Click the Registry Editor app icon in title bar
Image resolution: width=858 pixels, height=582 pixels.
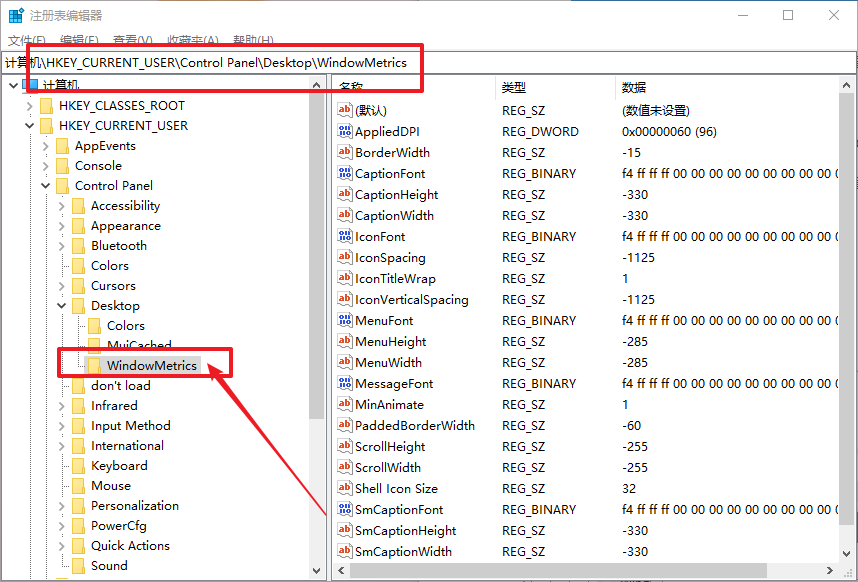(x=16, y=15)
